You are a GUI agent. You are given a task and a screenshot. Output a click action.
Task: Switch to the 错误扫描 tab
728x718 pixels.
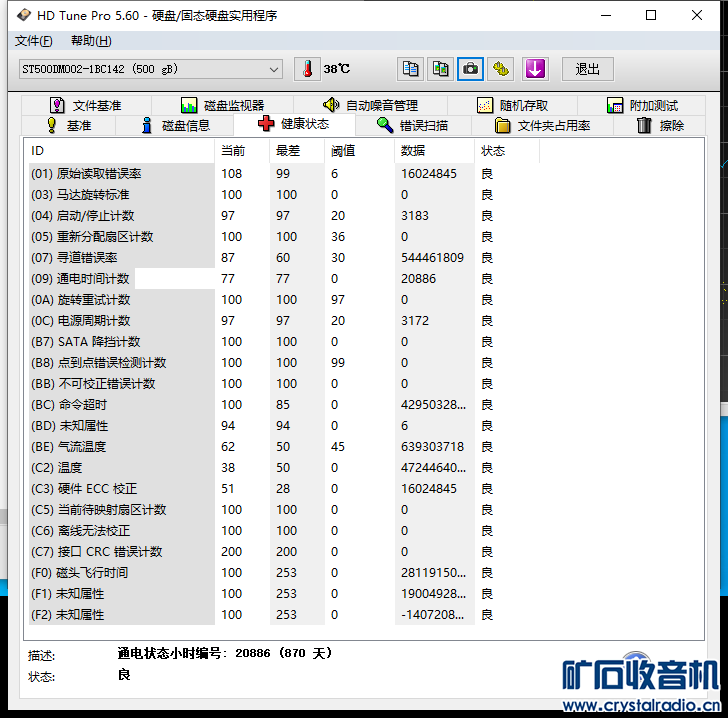click(413, 125)
